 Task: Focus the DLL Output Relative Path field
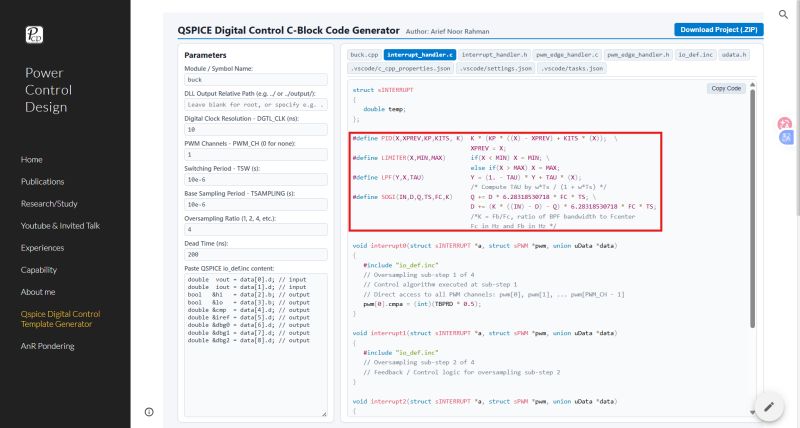pyautogui.click(x=256, y=105)
